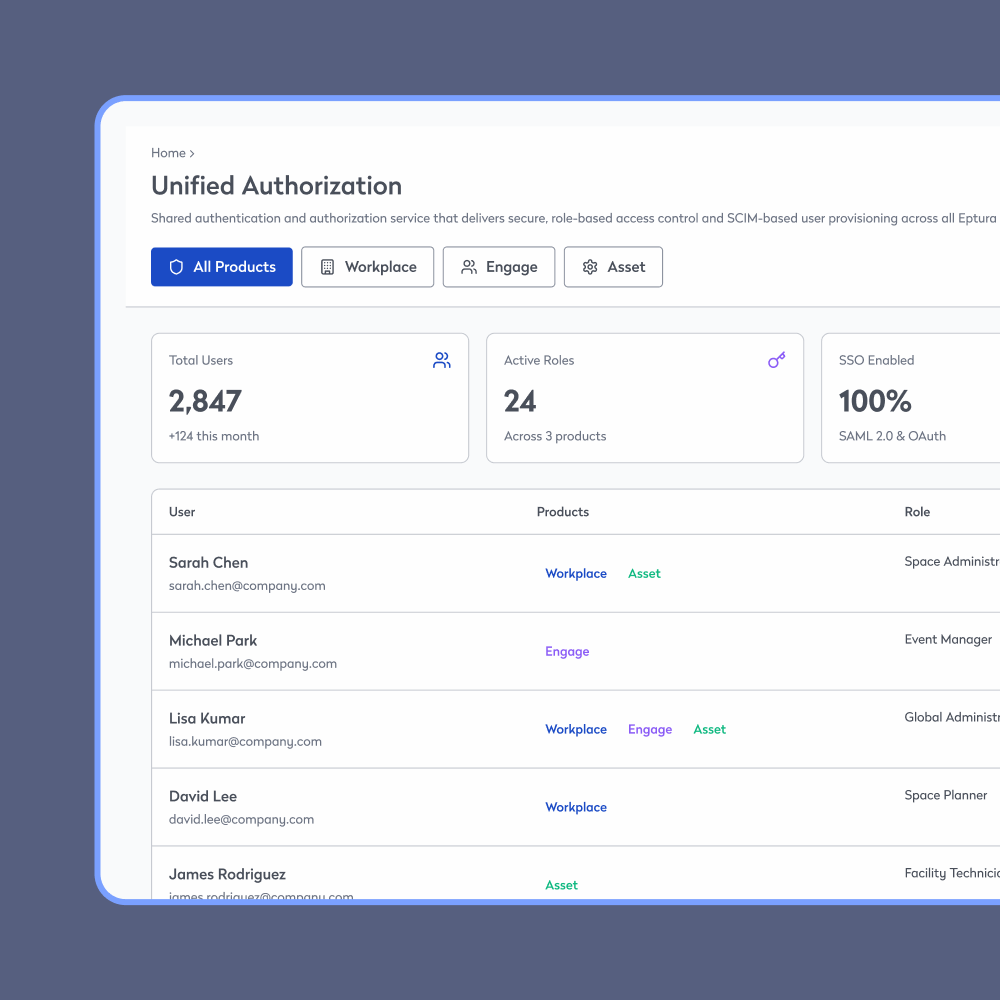Click the people icon on Engage tab

[x=469, y=267]
